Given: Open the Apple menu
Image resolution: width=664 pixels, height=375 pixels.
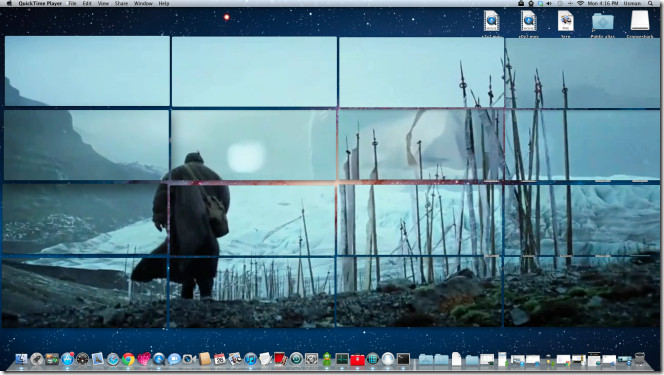Looking at the screenshot, I should point(9,3).
